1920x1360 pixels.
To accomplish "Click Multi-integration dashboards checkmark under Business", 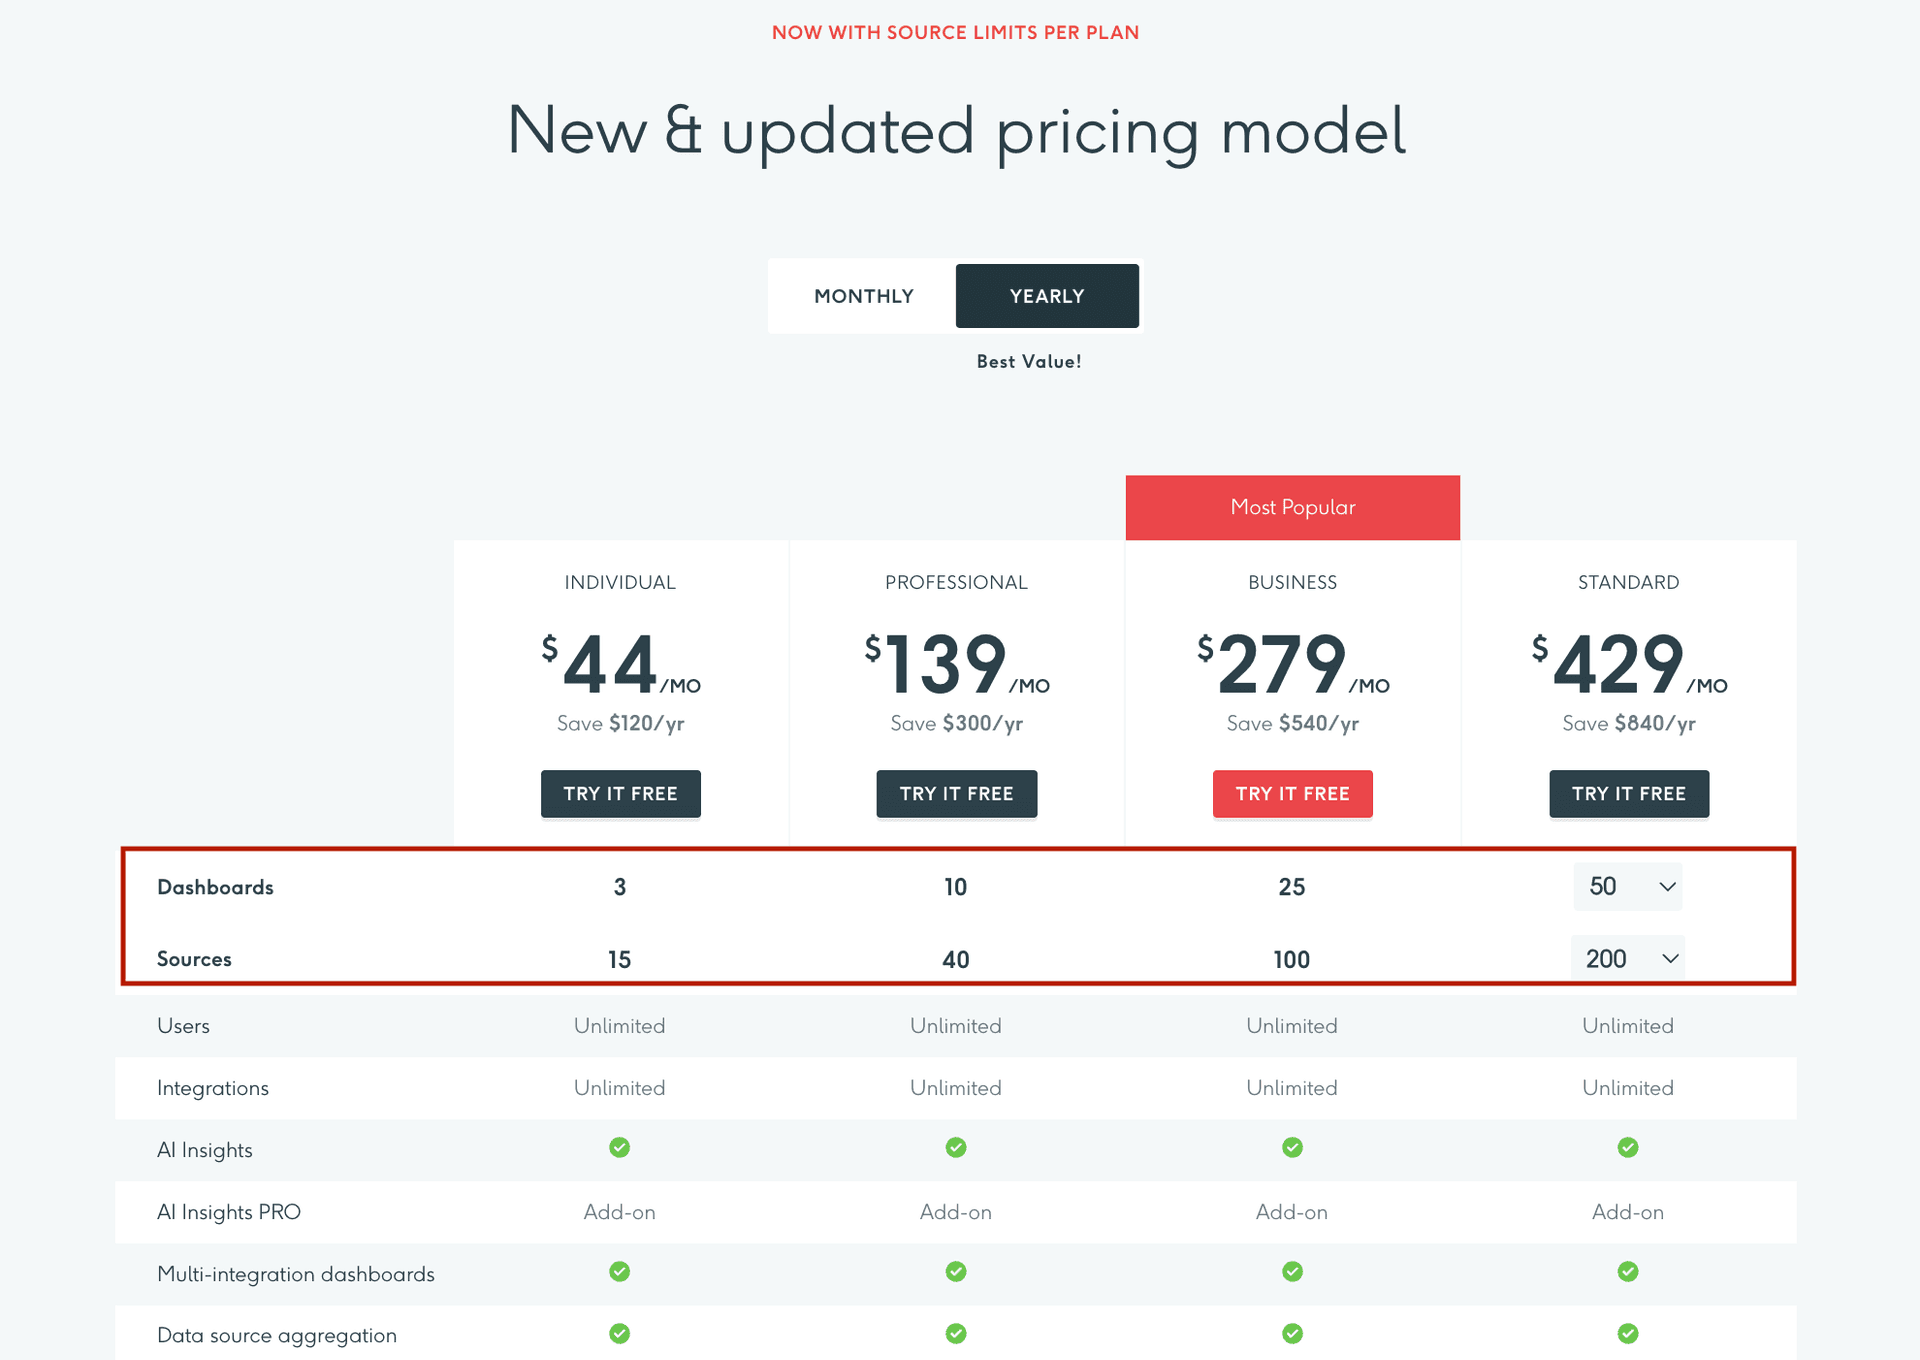I will pyautogui.click(x=1291, y=1273).
